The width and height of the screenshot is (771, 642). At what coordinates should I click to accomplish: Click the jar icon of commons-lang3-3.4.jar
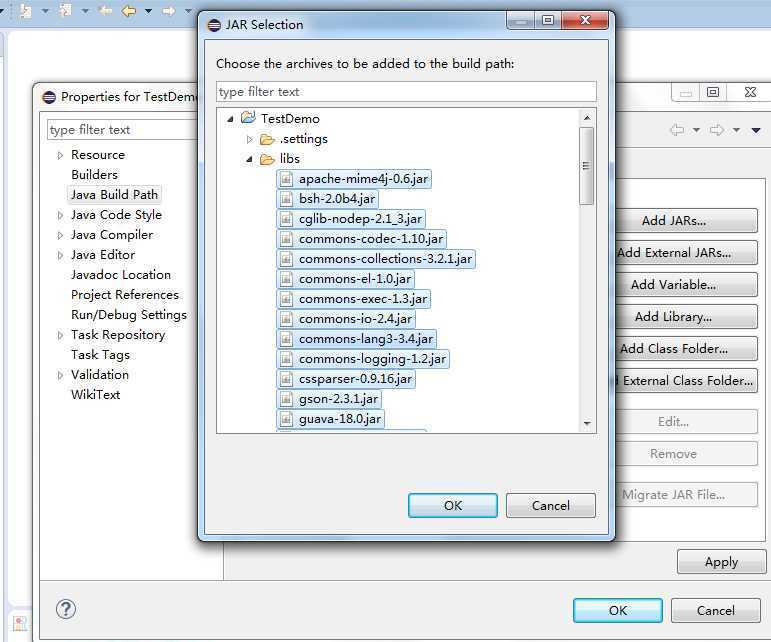[x=286, y=339]
